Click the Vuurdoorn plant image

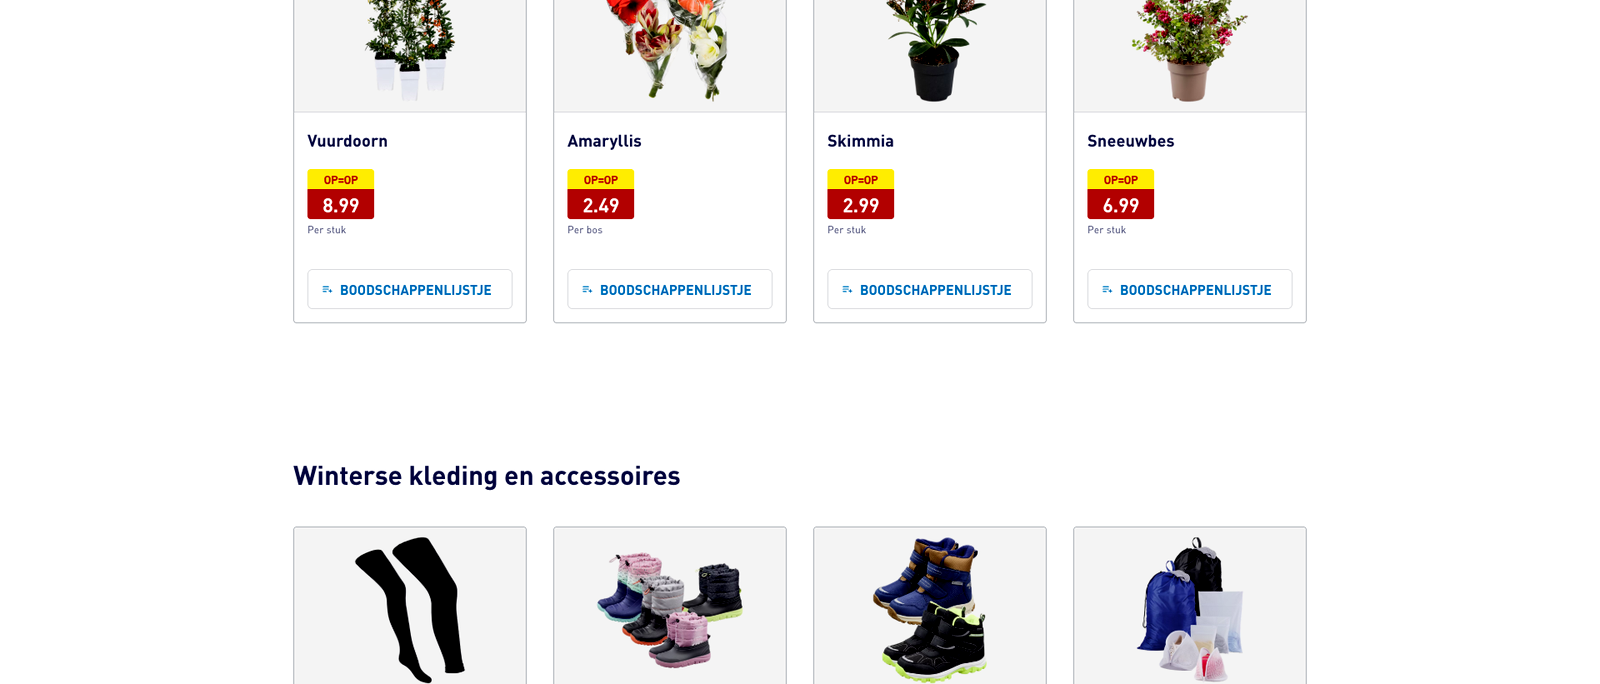(410, 50)
